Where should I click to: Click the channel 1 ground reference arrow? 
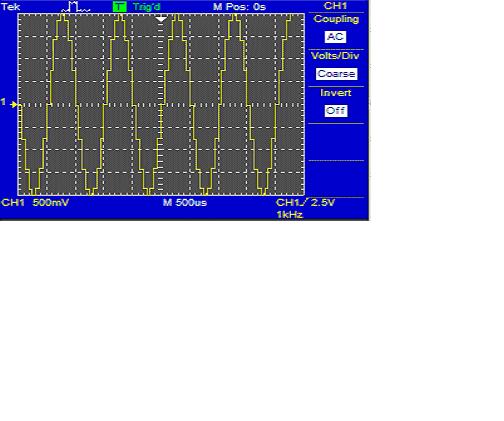point(14,105)
